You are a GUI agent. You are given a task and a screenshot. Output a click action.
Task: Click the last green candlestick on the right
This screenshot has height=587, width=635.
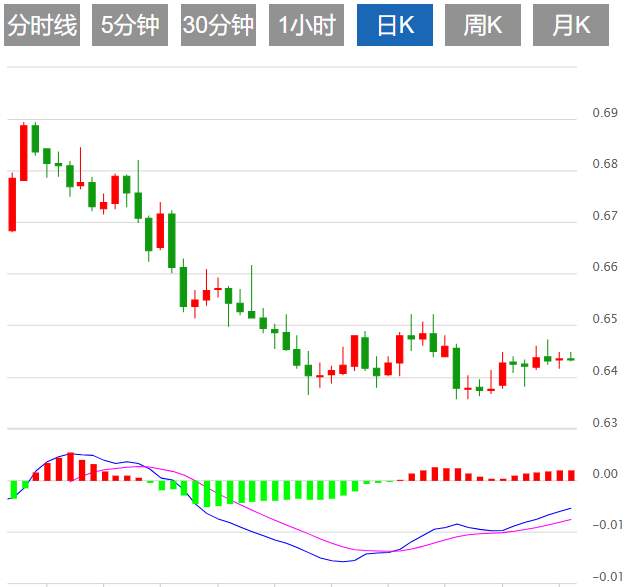tap(571, 357)
